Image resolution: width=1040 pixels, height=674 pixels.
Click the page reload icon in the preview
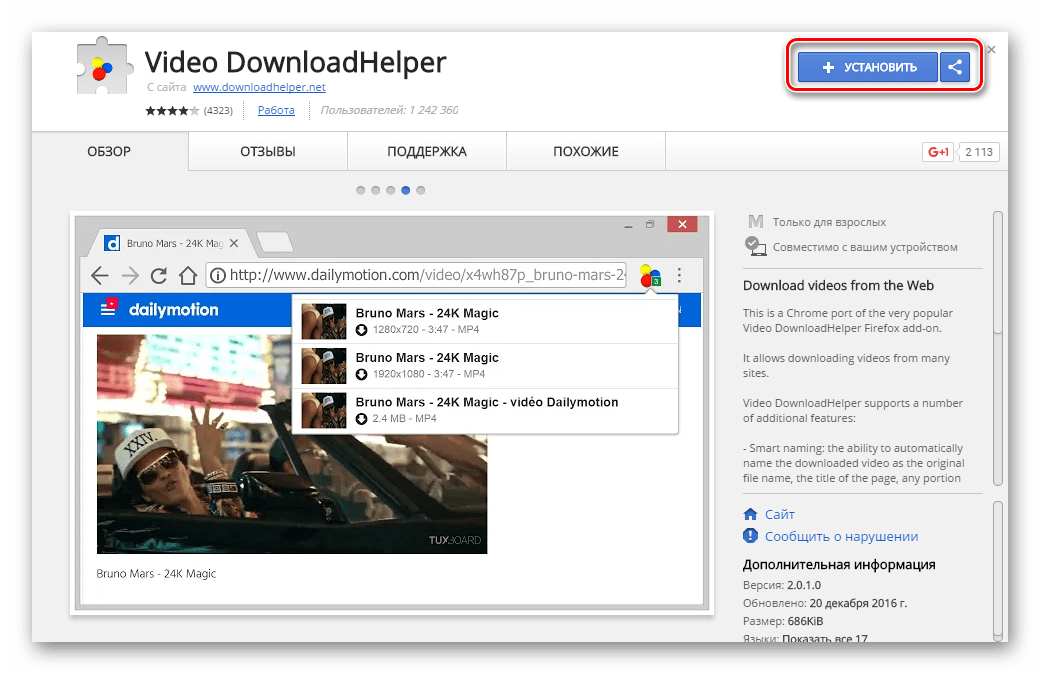[159, 275]
